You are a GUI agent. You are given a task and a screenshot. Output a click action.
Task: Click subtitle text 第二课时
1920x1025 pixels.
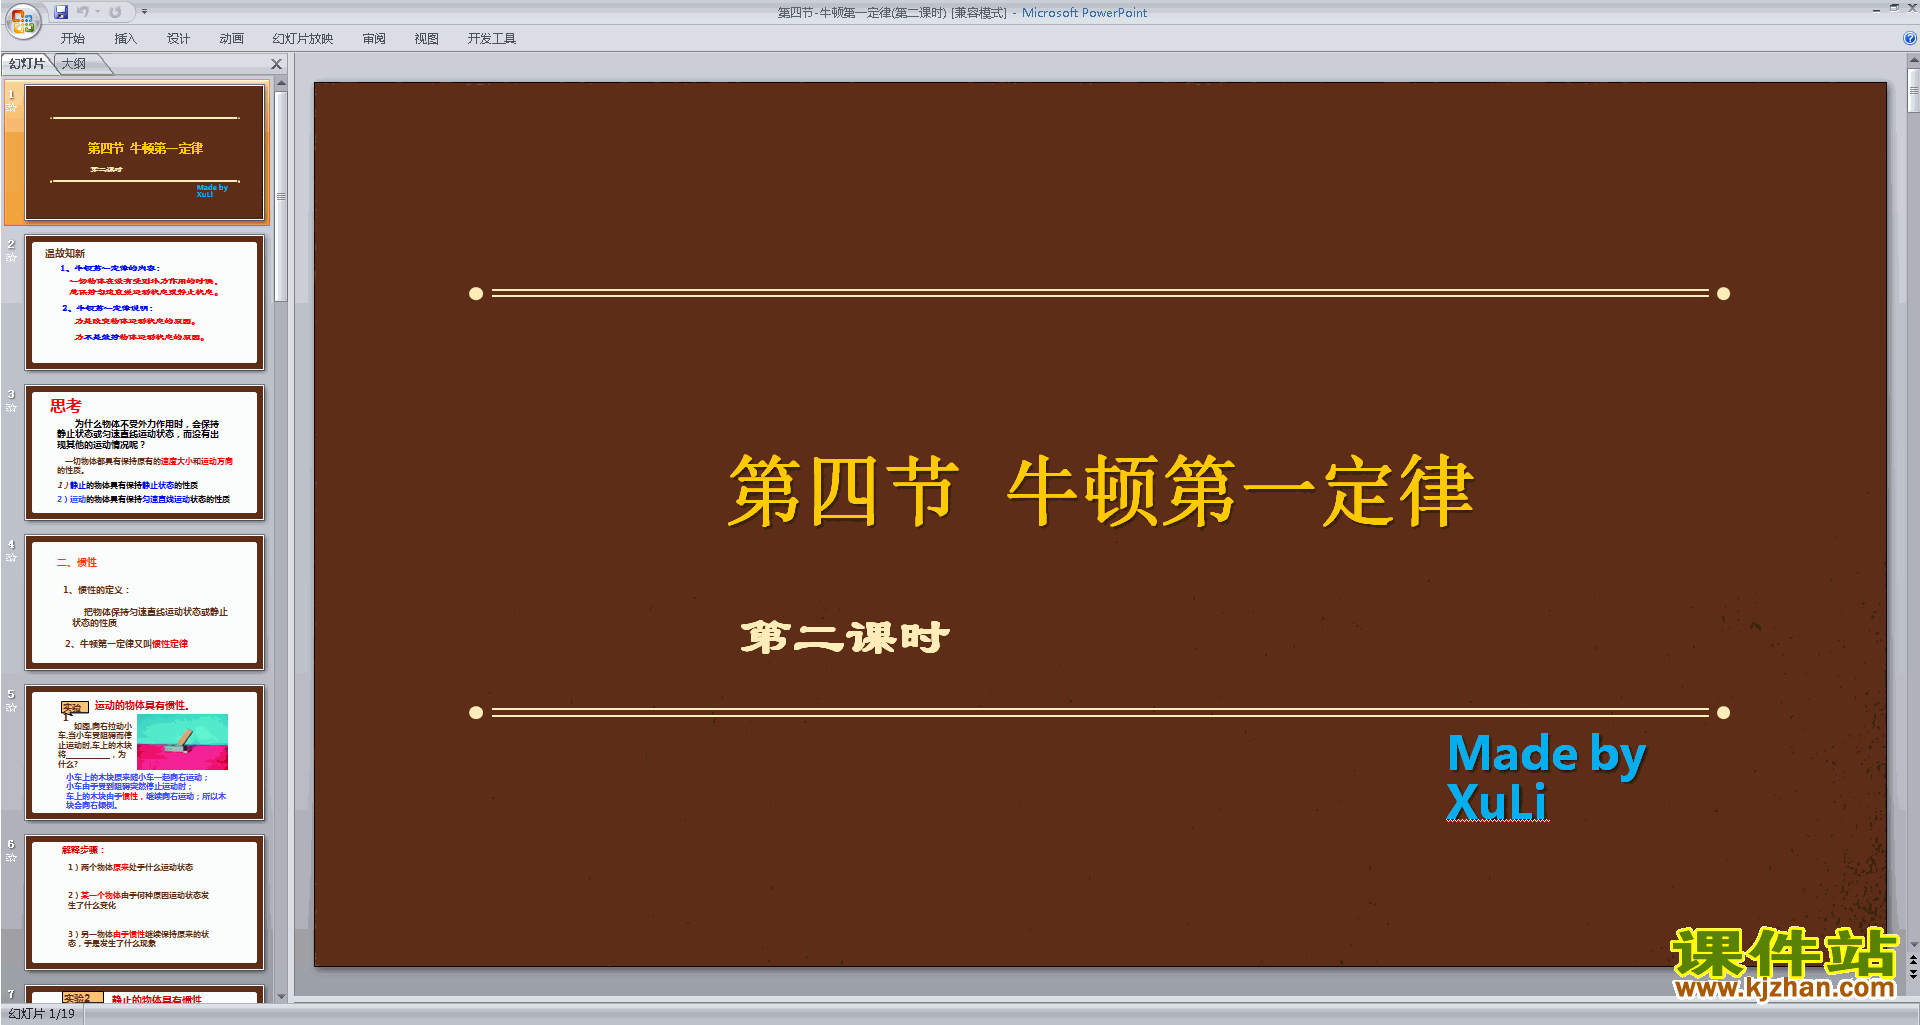(845, 637)
